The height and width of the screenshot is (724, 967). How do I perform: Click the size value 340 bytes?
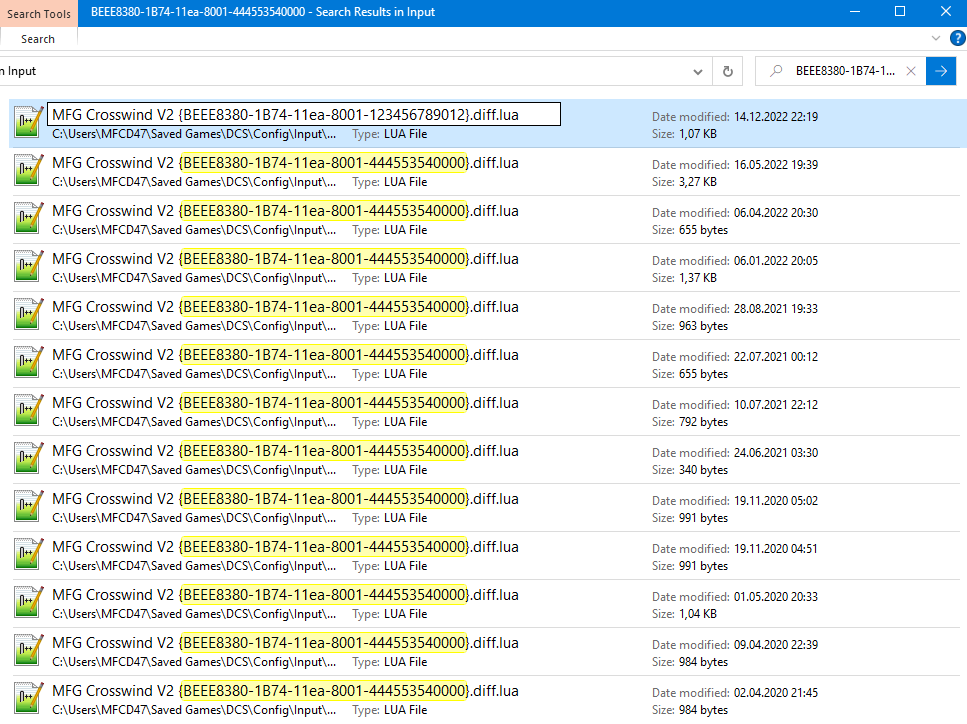tap(703, 471)
